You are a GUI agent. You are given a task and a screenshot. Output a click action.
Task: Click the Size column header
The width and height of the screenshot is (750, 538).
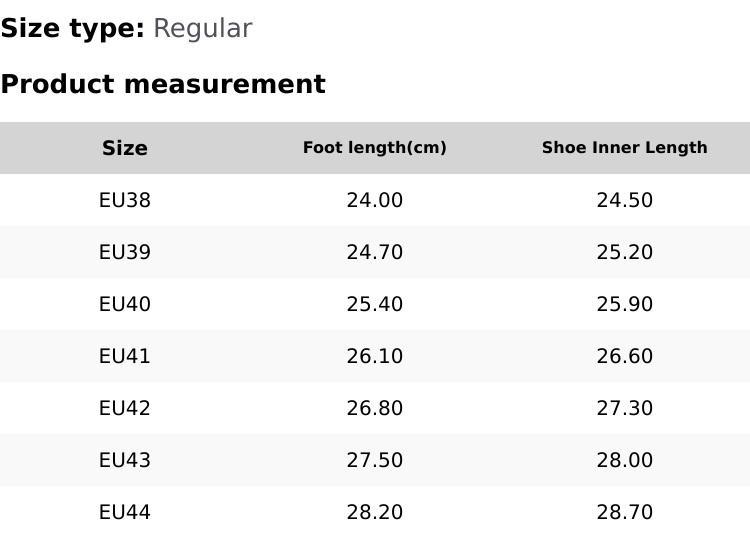[125, 148]
